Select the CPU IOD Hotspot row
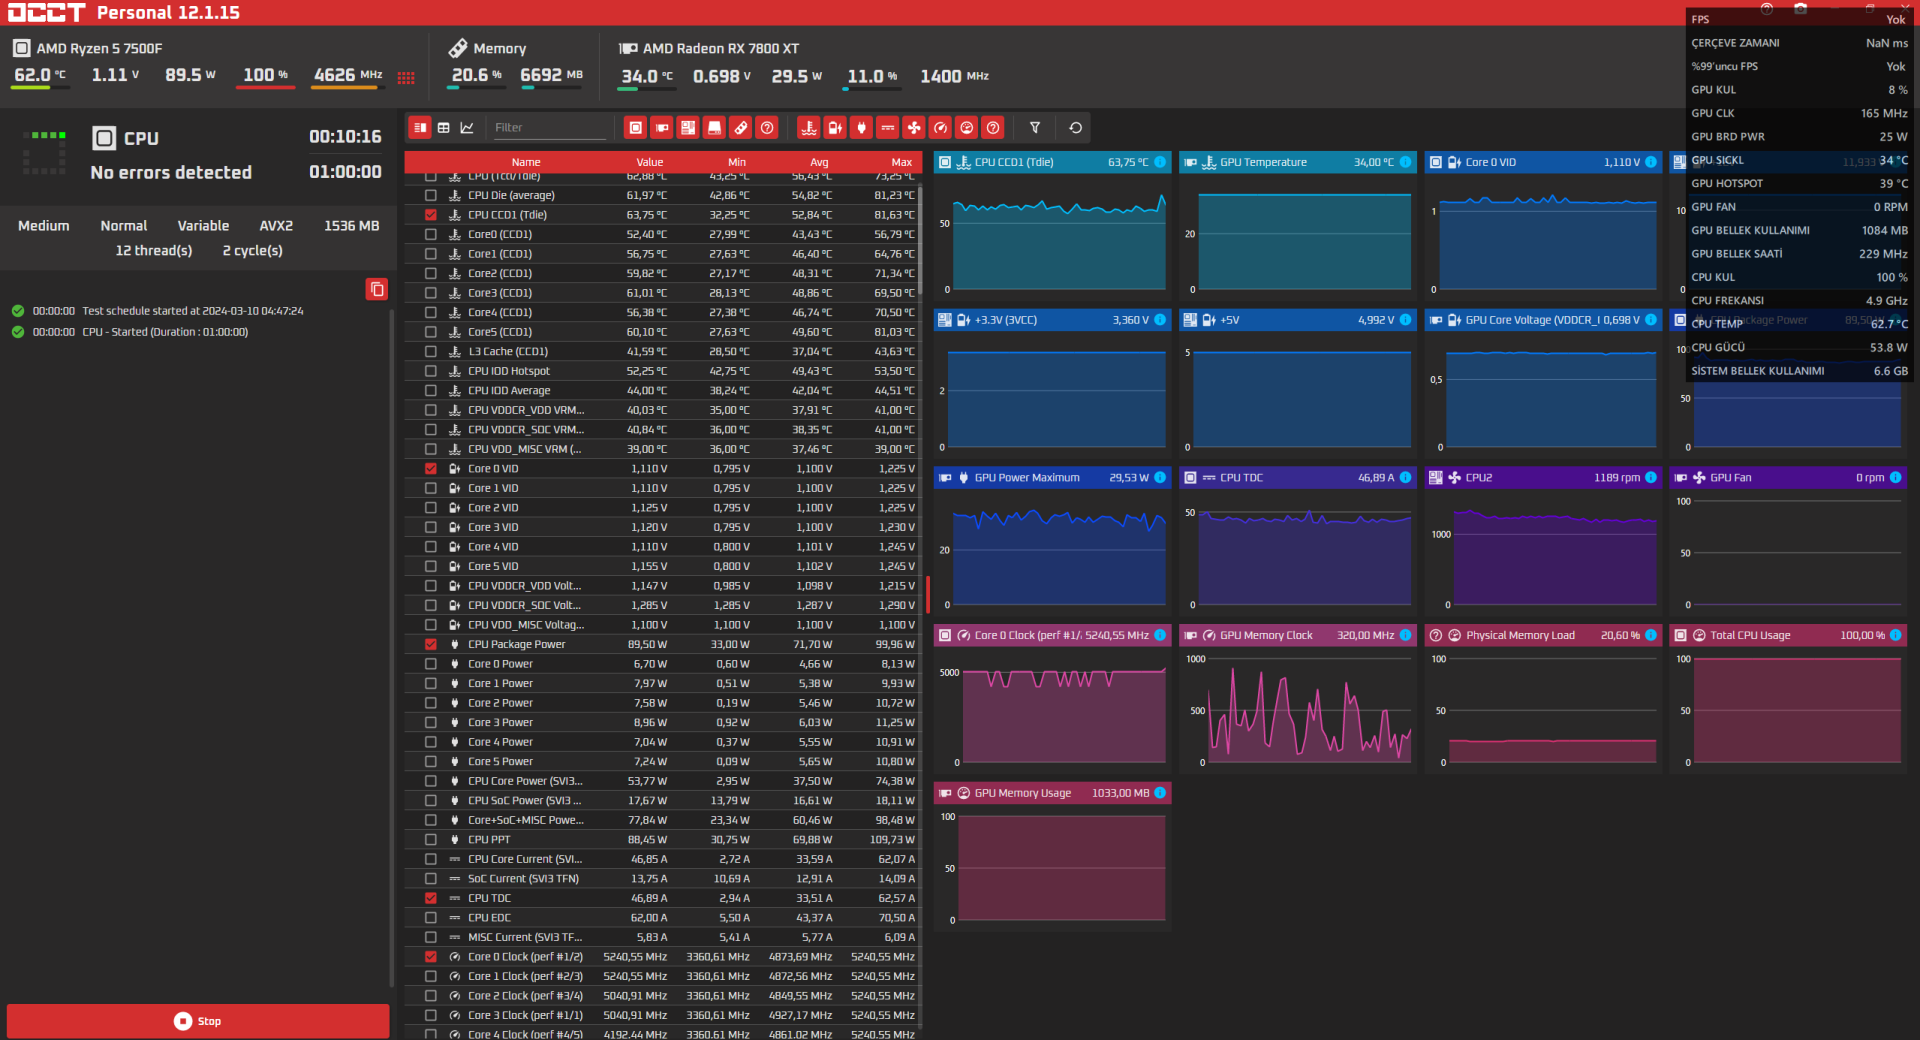1920x1040 pixels. (x=661, y=371)
